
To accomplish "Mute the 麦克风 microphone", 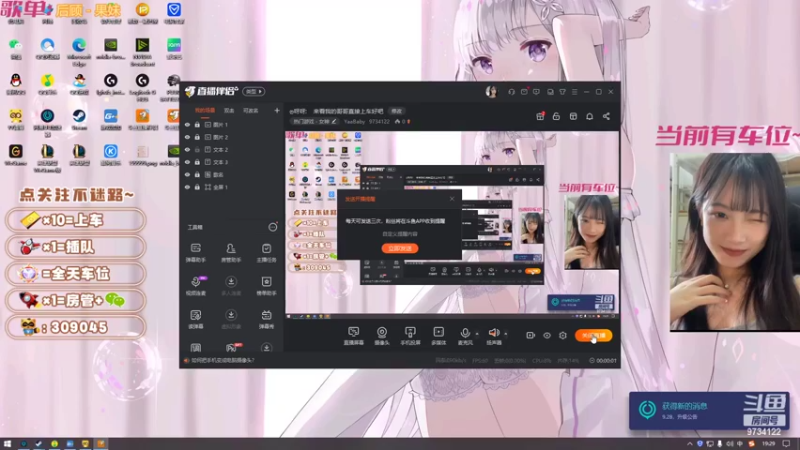I will point(465,336).
